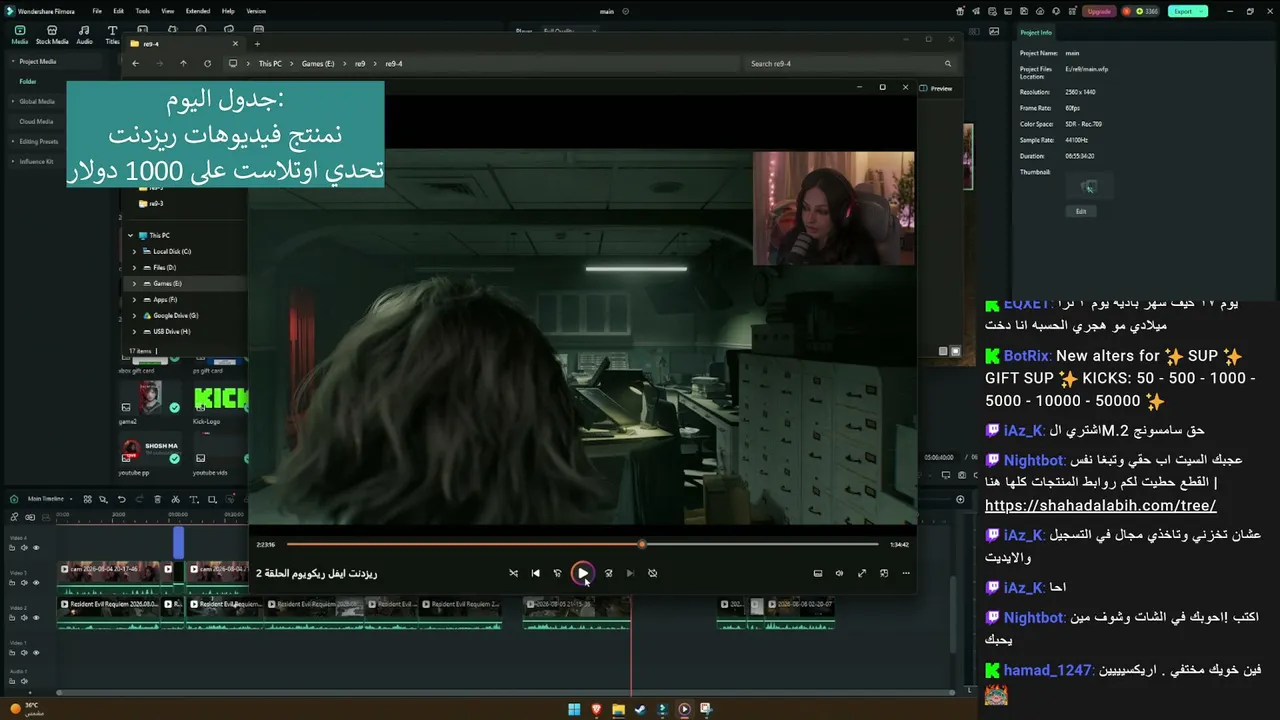Toggle visibility of Video 3 track
1280x720 pixels.
click(x=37, y=583)
